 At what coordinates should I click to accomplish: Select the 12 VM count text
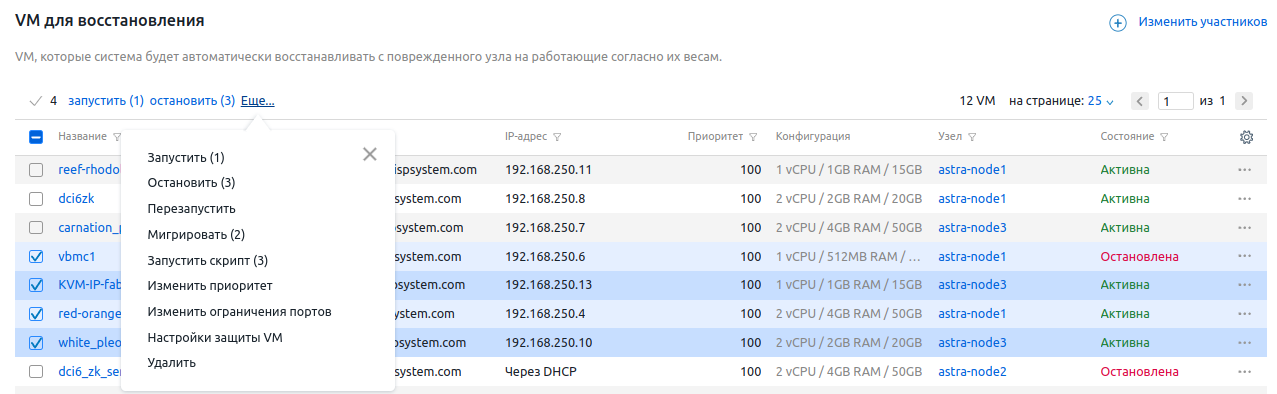click(977, 101)
